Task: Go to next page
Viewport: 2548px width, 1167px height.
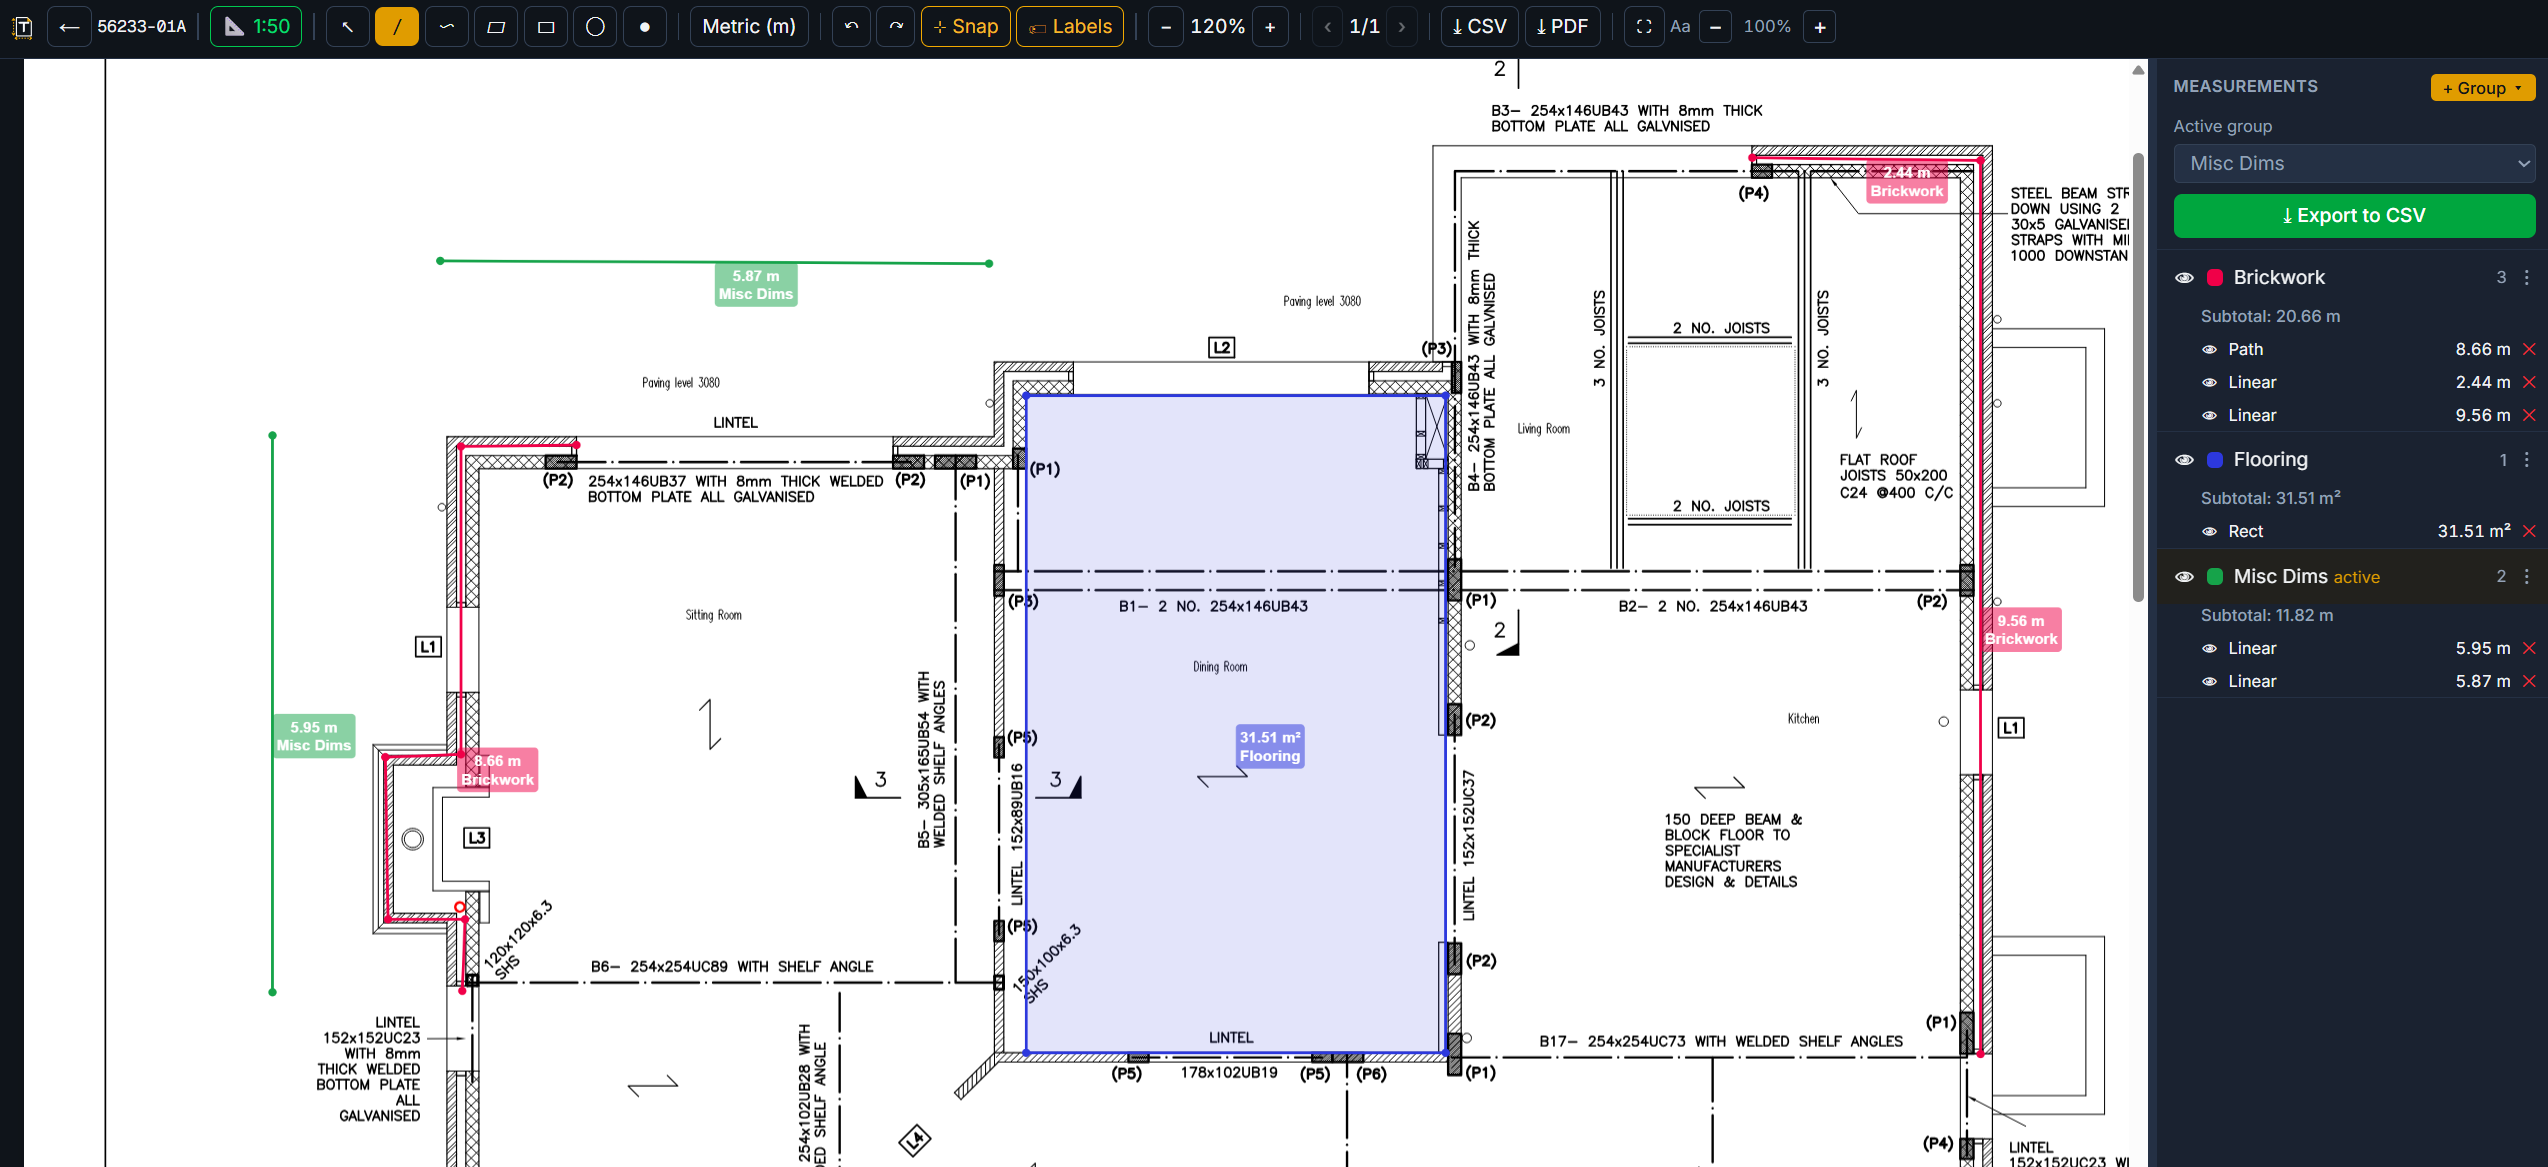Action: (x=1402, y=27)
